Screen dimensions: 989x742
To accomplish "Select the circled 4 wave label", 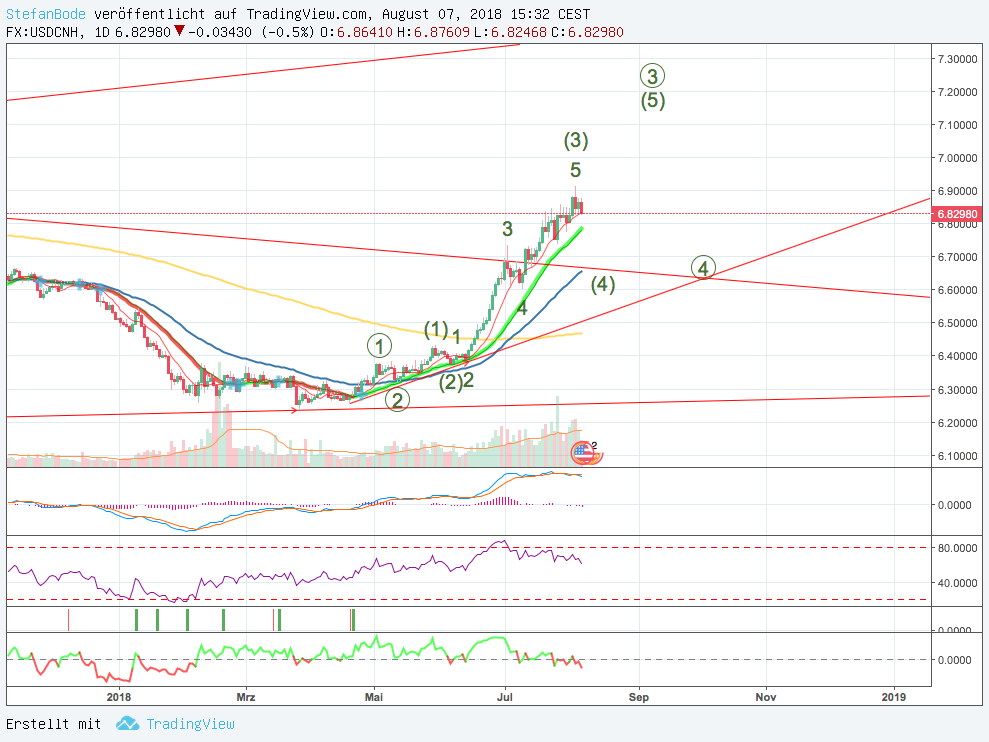I will pos(703,268).
